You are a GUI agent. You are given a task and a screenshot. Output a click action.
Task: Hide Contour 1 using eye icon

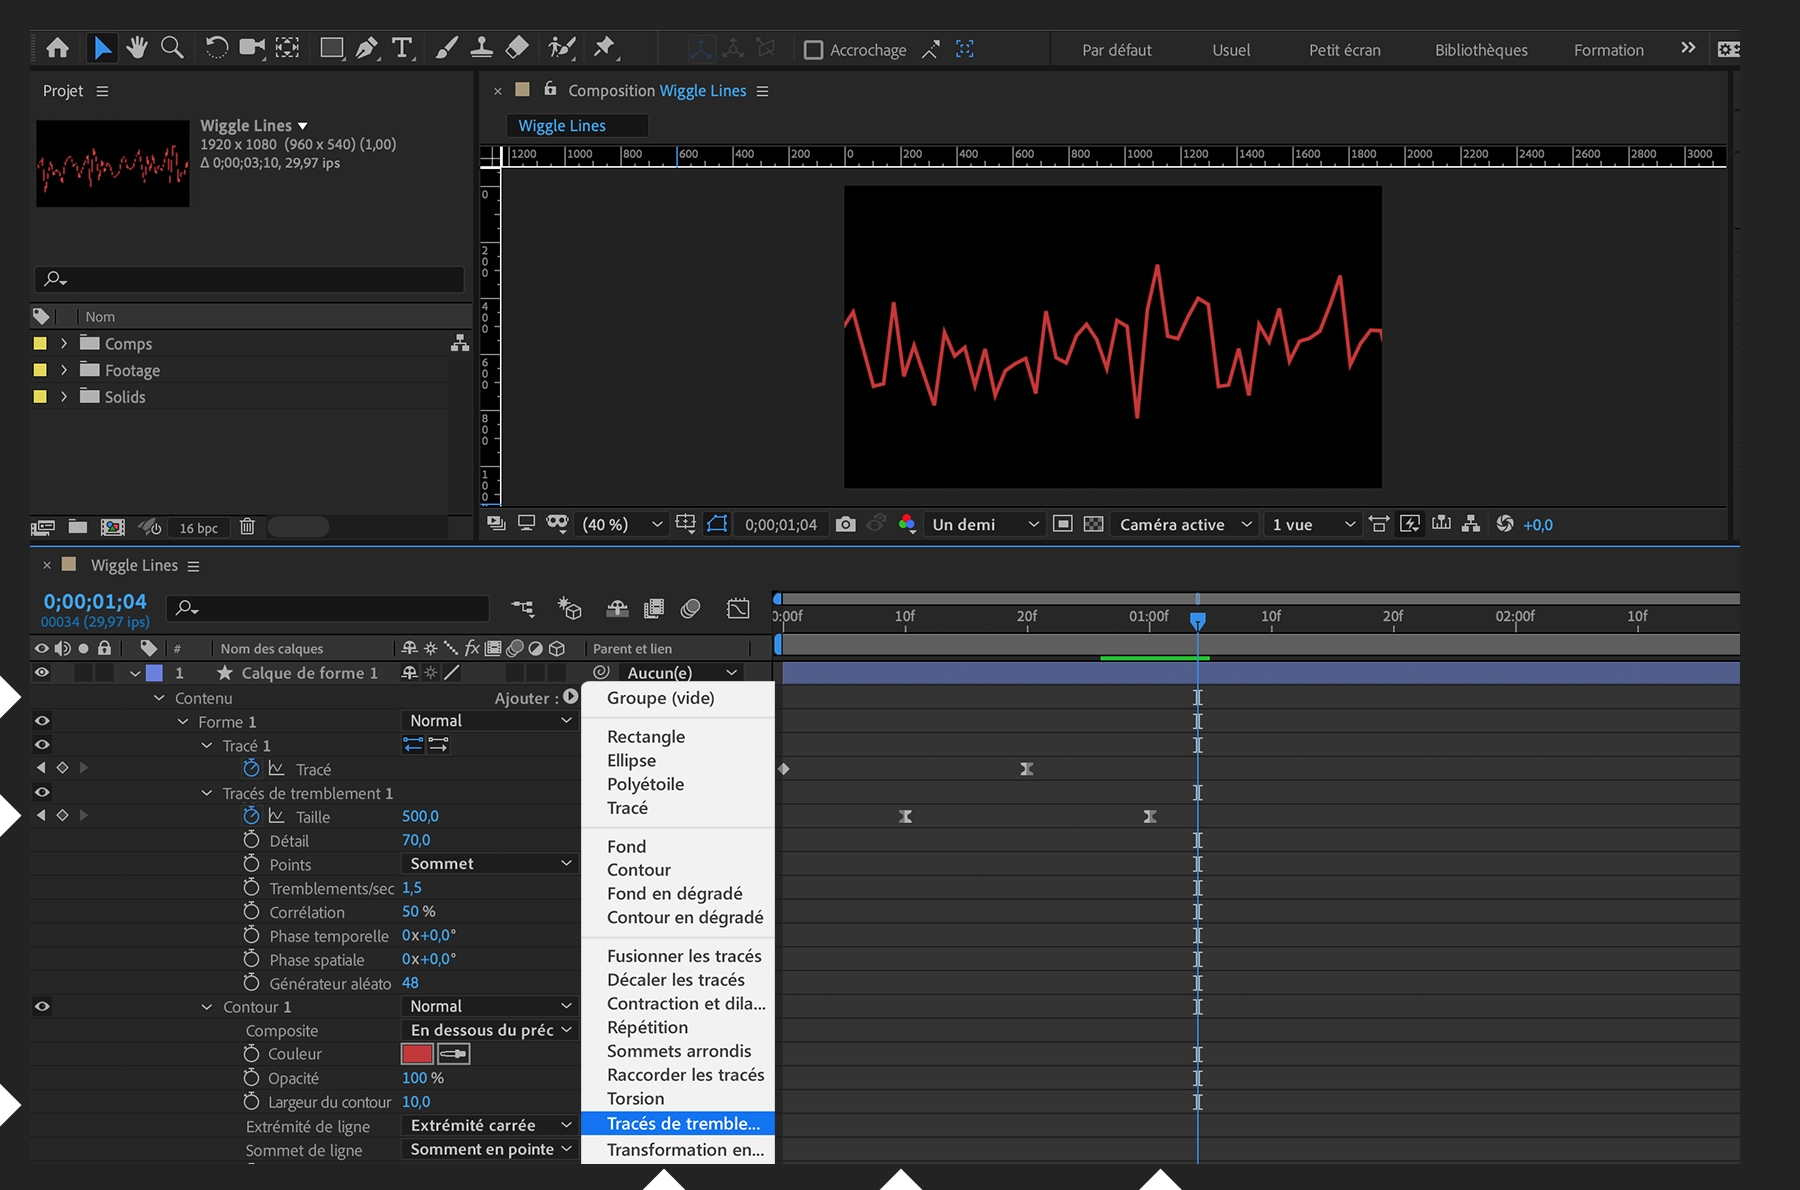click(x=42, y=1007)
